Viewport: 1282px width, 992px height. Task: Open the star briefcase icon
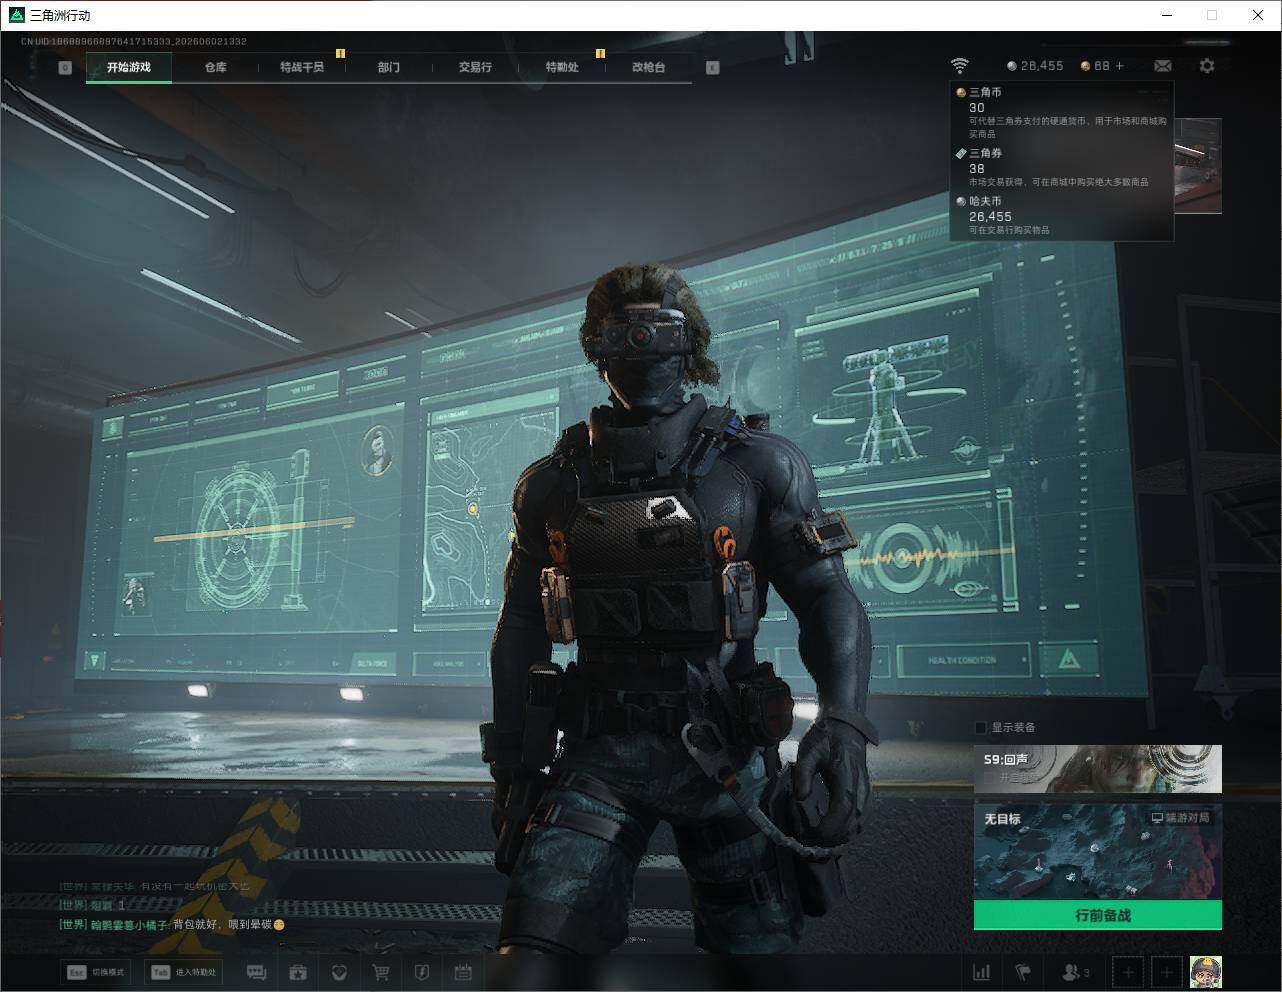298,972
